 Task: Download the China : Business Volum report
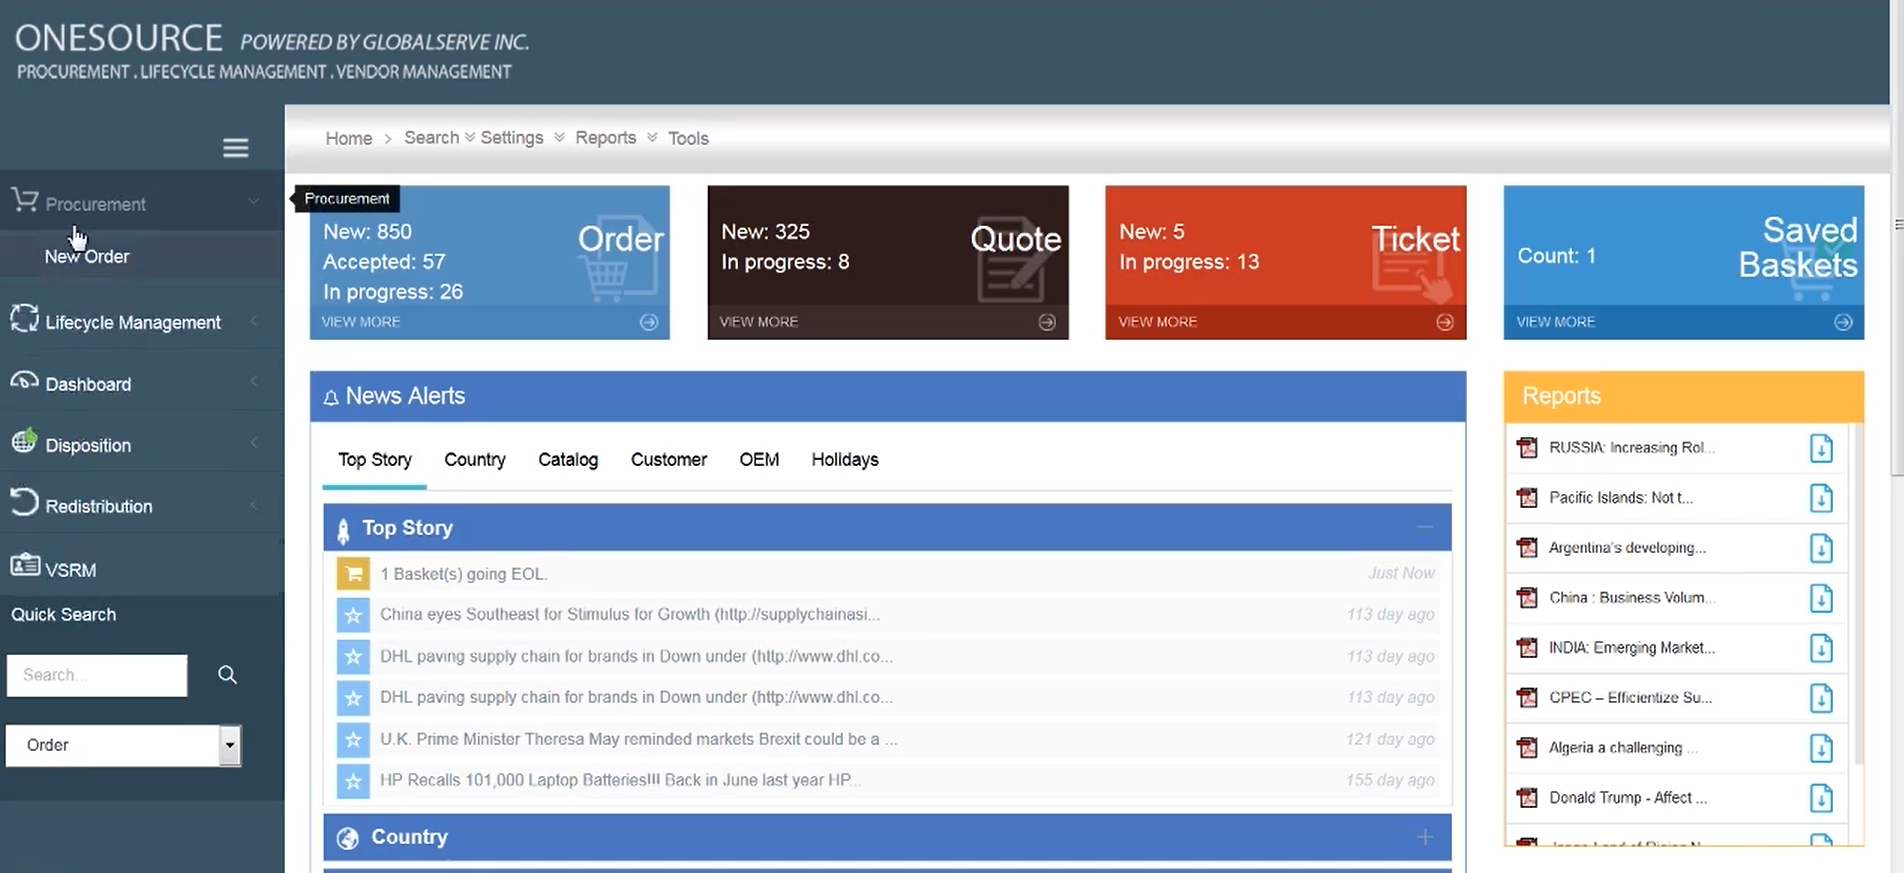(1821, 598)
